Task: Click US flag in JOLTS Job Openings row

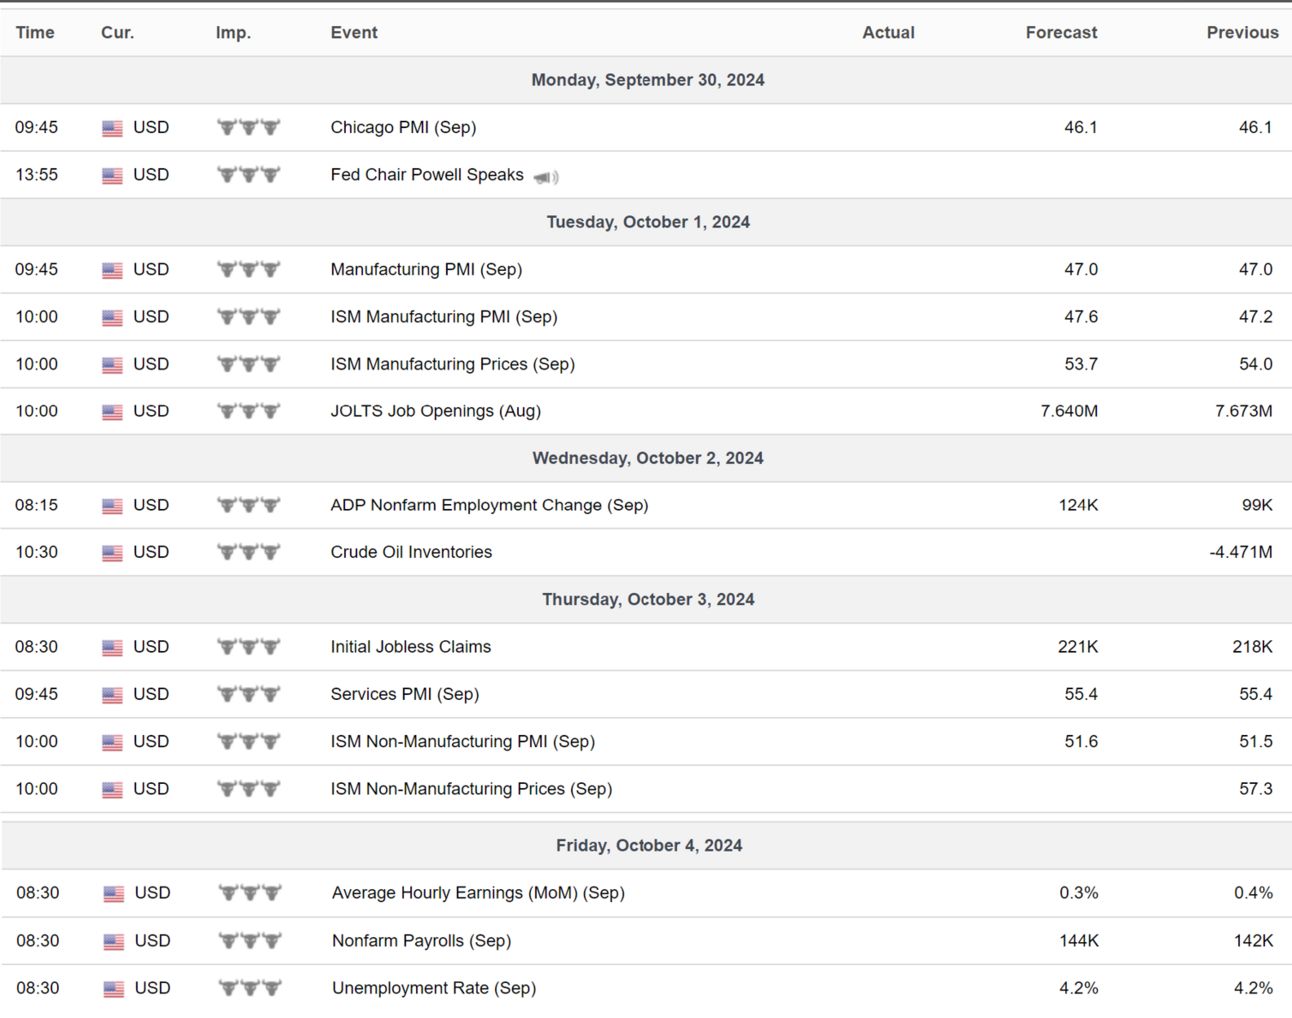Action: point(112,412)
